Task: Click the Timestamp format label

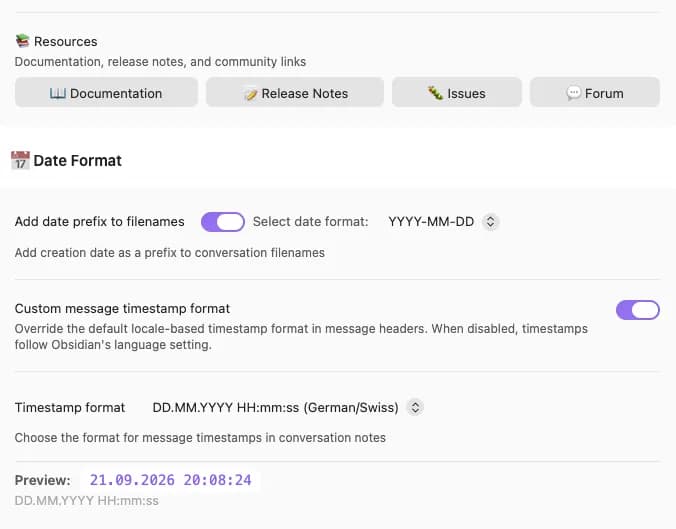Action: click(x=70, y=407)
